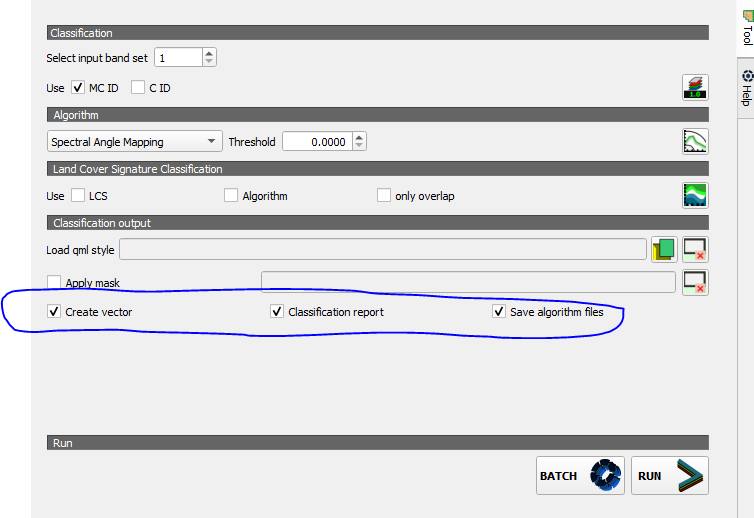Click the Run section header
Screen dimensions: 754x518
point(377,442)
